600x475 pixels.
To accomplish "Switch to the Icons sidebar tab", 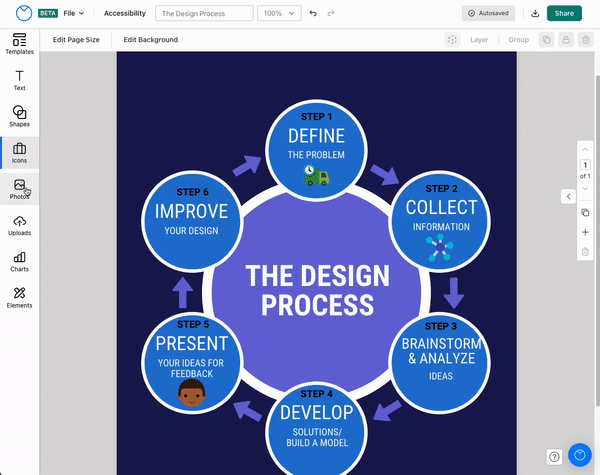I will [19, 153].
